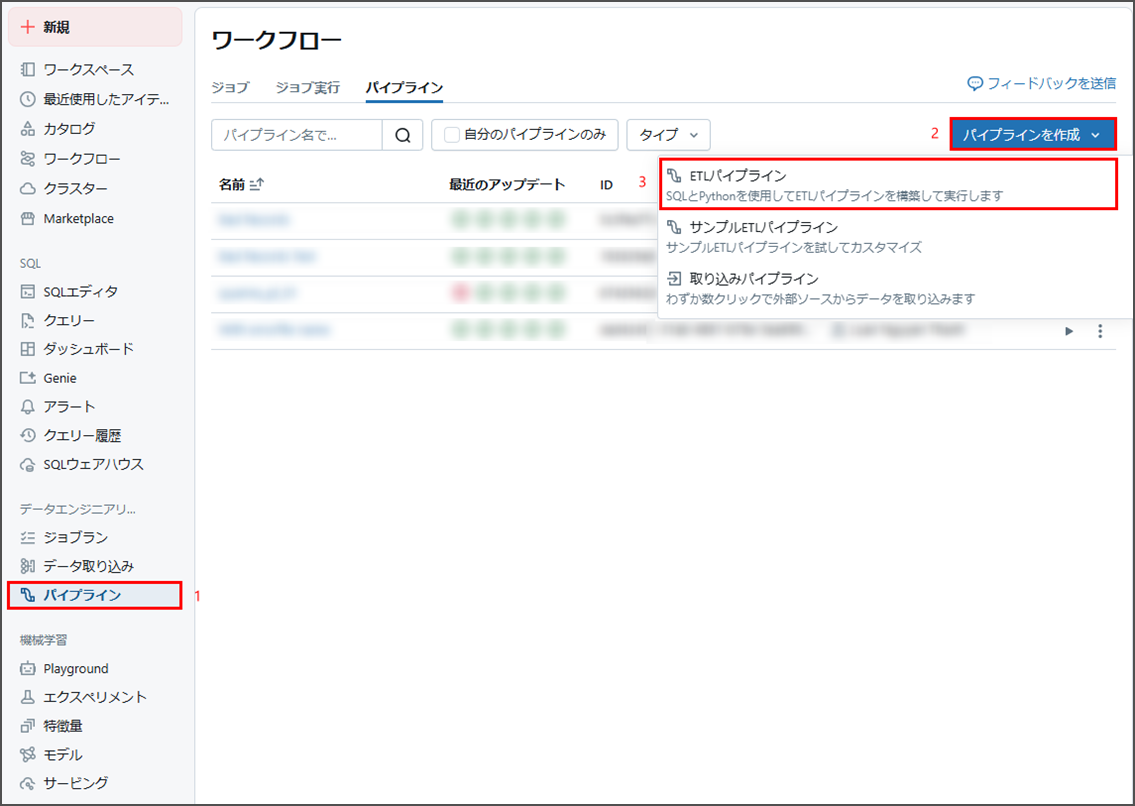Image resolution: width=1135 pixels, height=806 pixels.
Task: Open ダッシュボード icon in sidebar
Action: coord(28,349)
